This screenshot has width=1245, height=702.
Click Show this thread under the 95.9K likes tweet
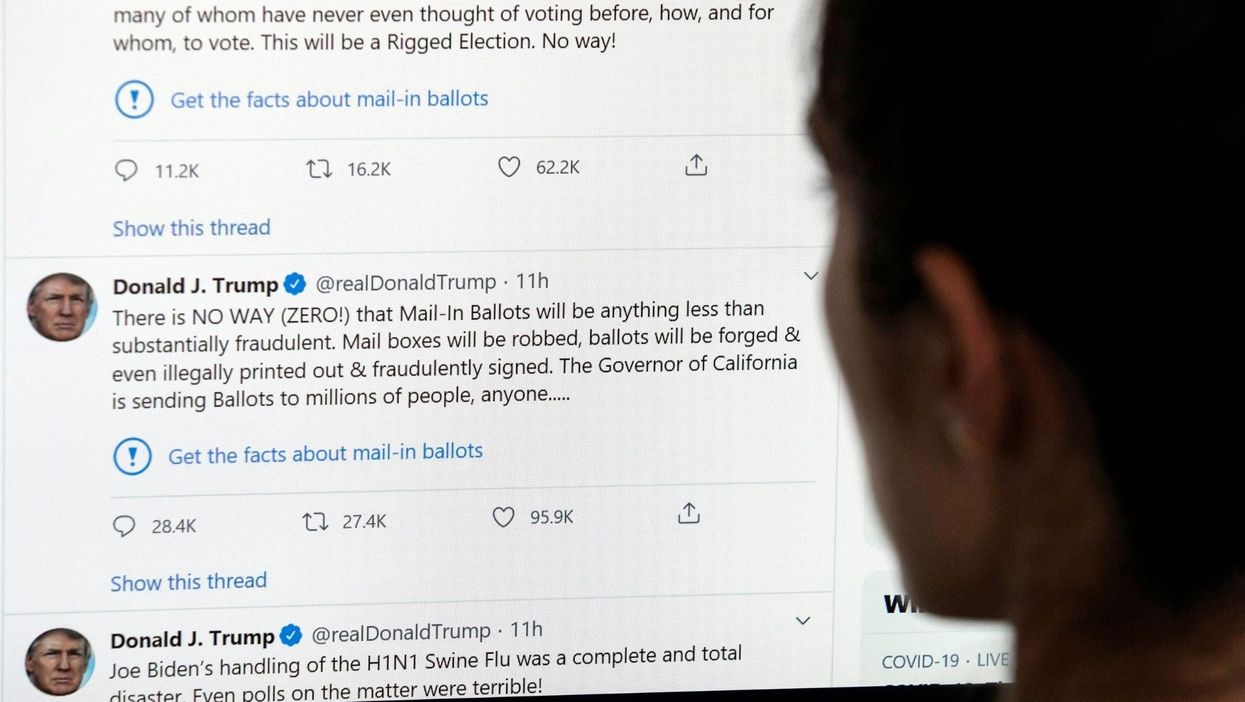188,582
